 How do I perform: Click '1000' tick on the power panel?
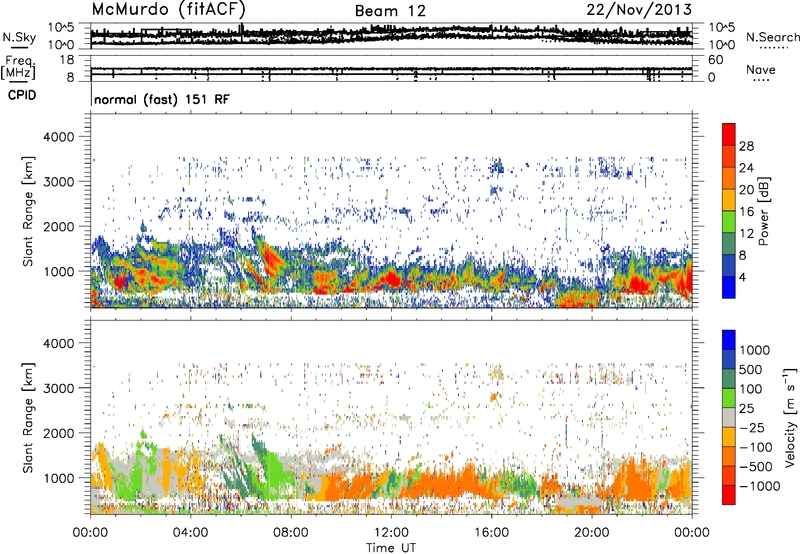click(x=58, y=271)
